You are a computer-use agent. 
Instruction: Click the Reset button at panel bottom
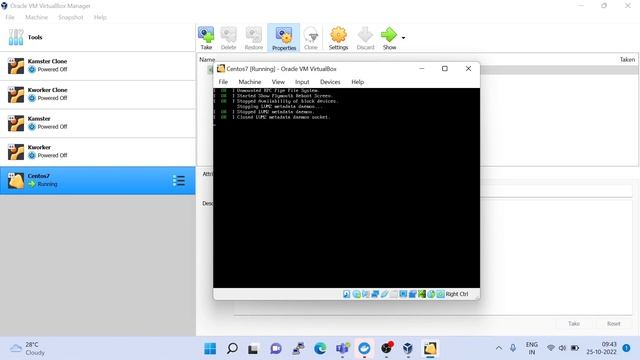pos(613,323)
